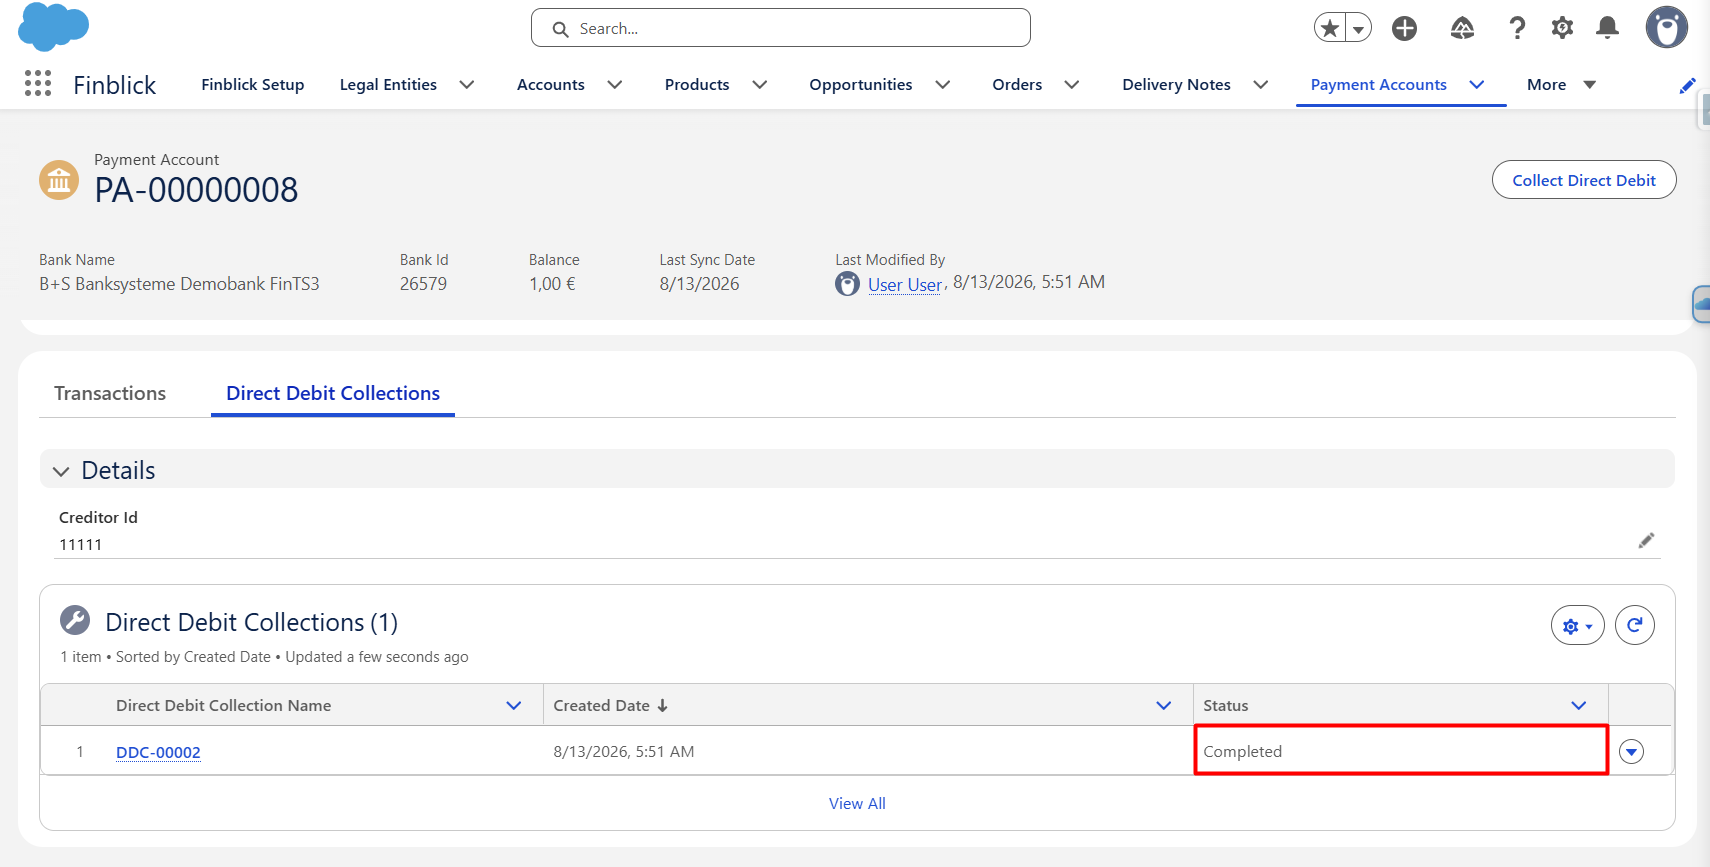Click the User User avatar icon
The width and height of the screenshot is (1710, 867).
point(847,284)
